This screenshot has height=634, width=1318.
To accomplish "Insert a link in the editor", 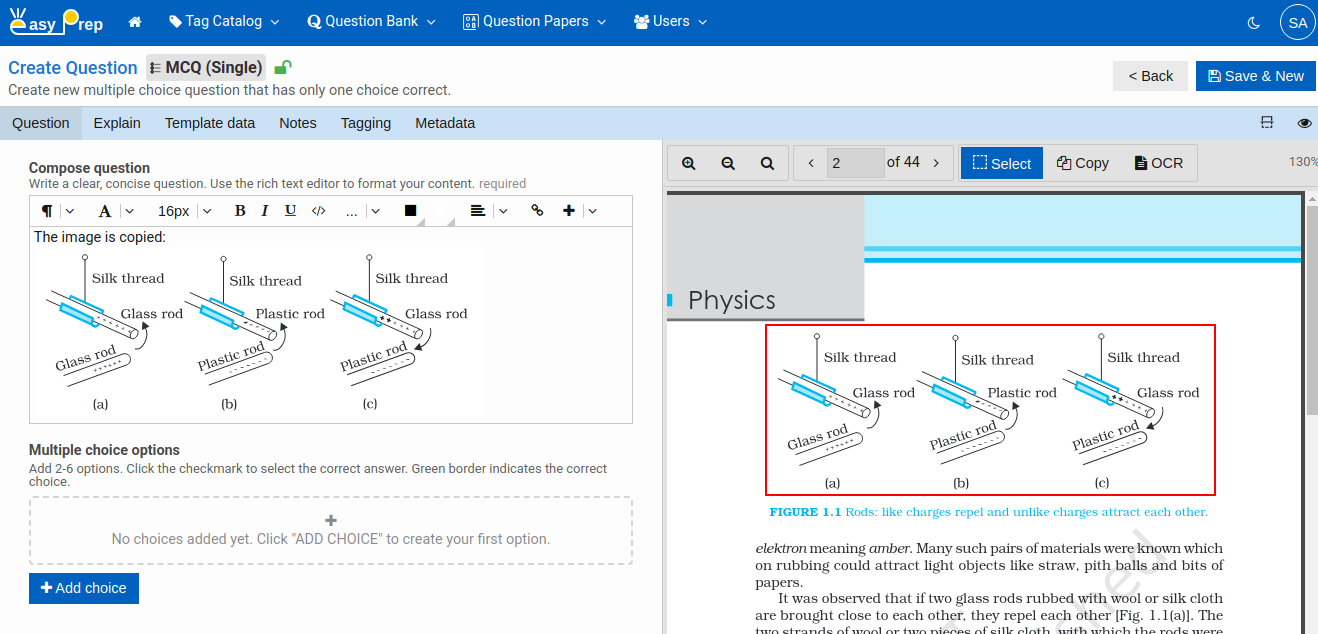I will pyautogui.click(x=537, y=211).
